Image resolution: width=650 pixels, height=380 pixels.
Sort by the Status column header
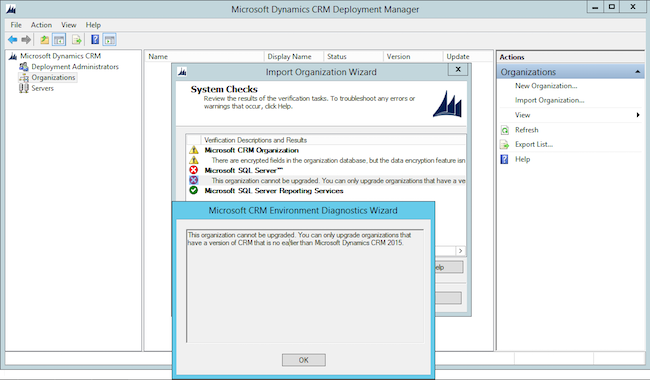(x=353, y=56)
